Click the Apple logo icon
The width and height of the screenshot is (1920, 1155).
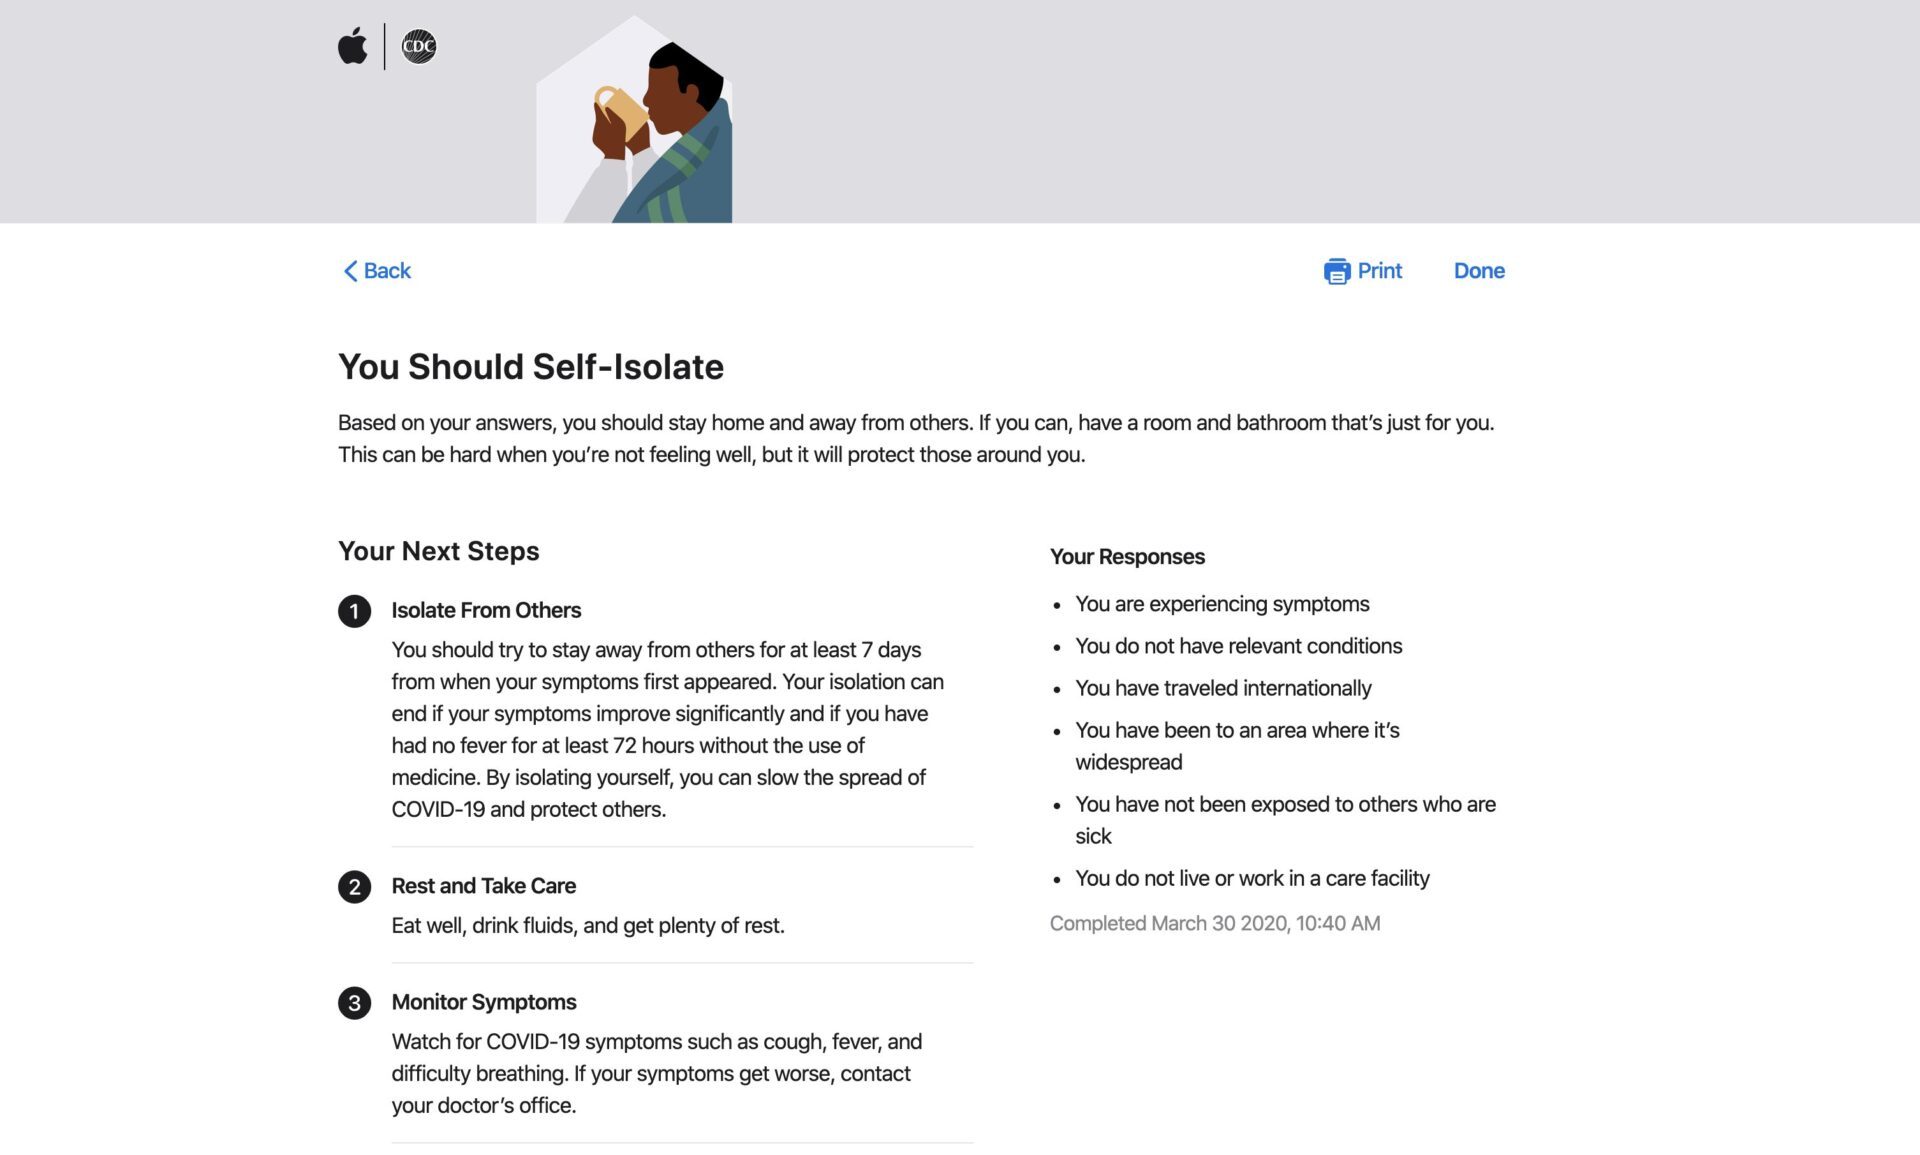352,46
